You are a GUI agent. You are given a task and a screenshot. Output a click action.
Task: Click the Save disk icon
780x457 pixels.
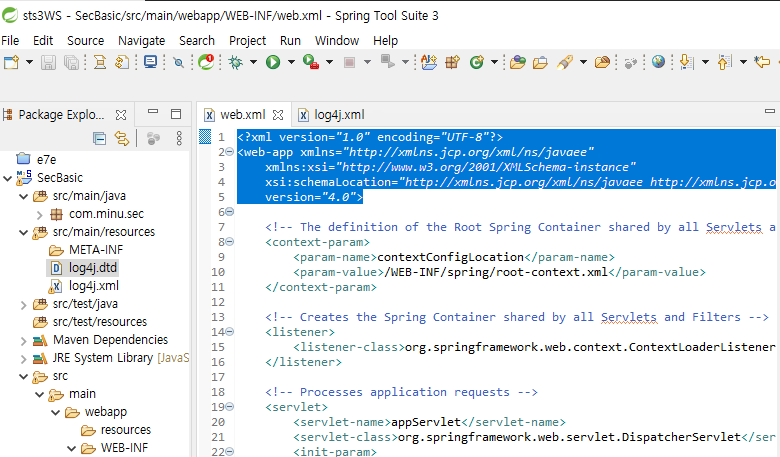(48, 62)
